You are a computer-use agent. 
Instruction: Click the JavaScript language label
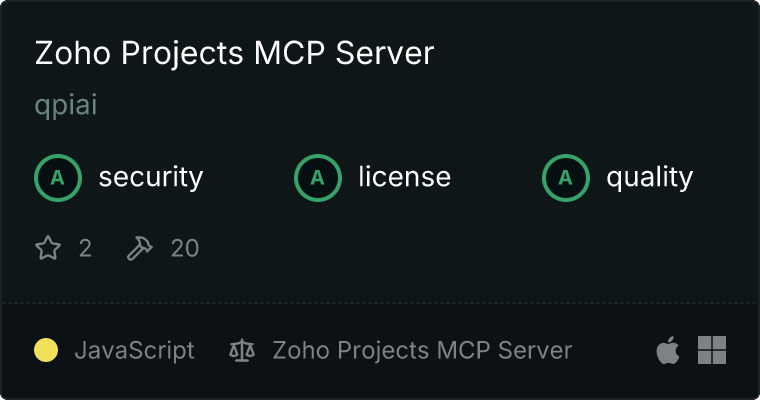click(x=134, y=350)
